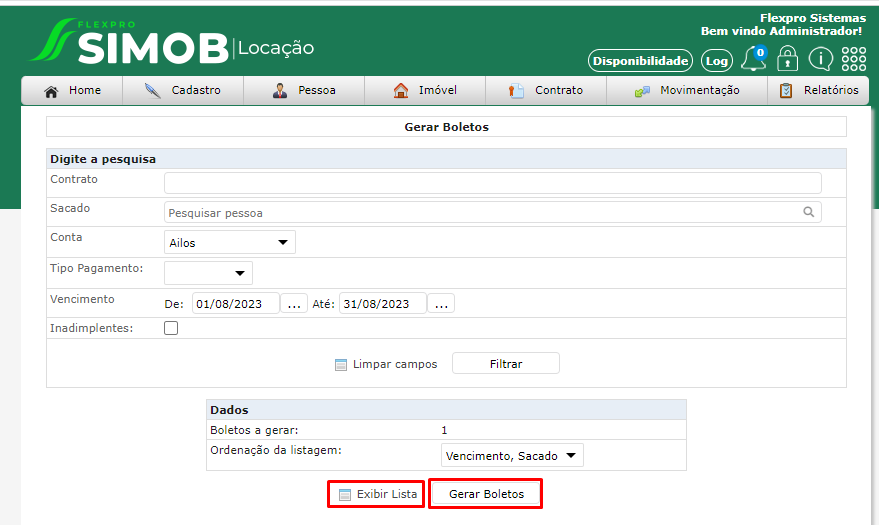Click the Gerar Boletos button
Image resolution: width=879 pixels, height=525 pixels.
tap(486, 494)
